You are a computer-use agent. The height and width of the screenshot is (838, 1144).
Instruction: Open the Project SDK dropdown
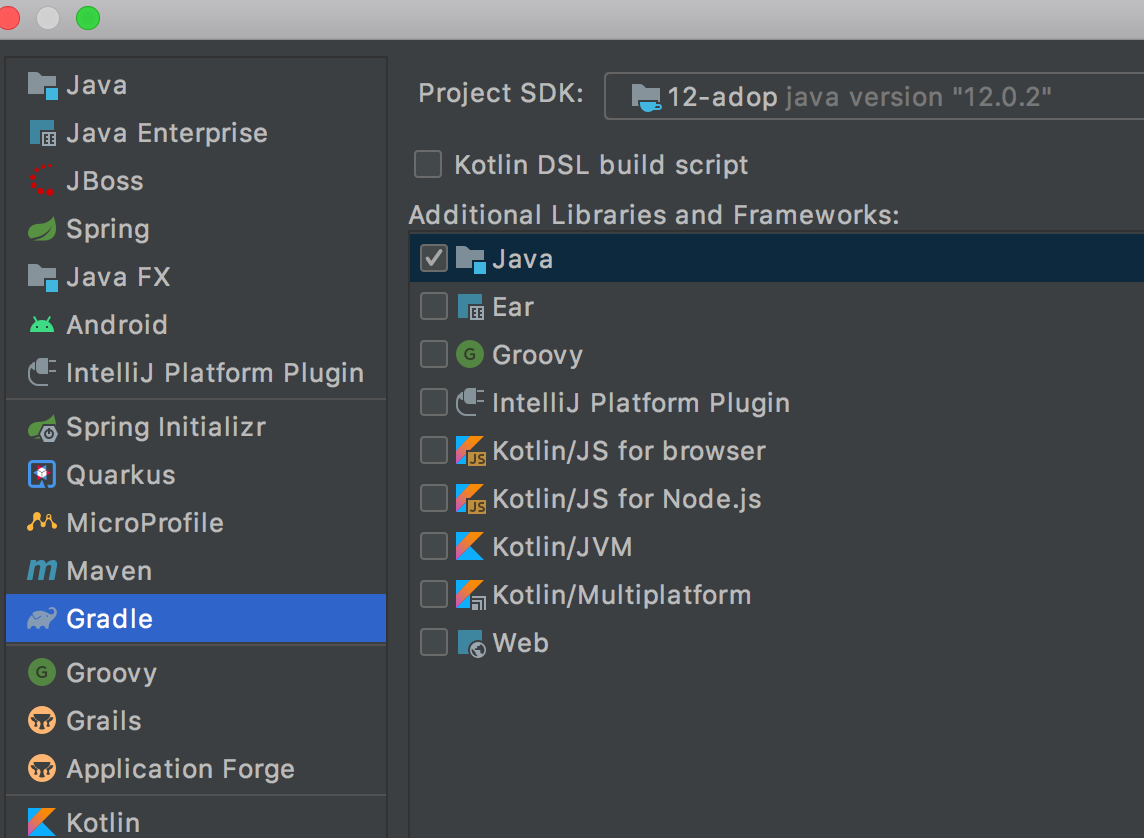pyautogui.click(x=874, y=96)
